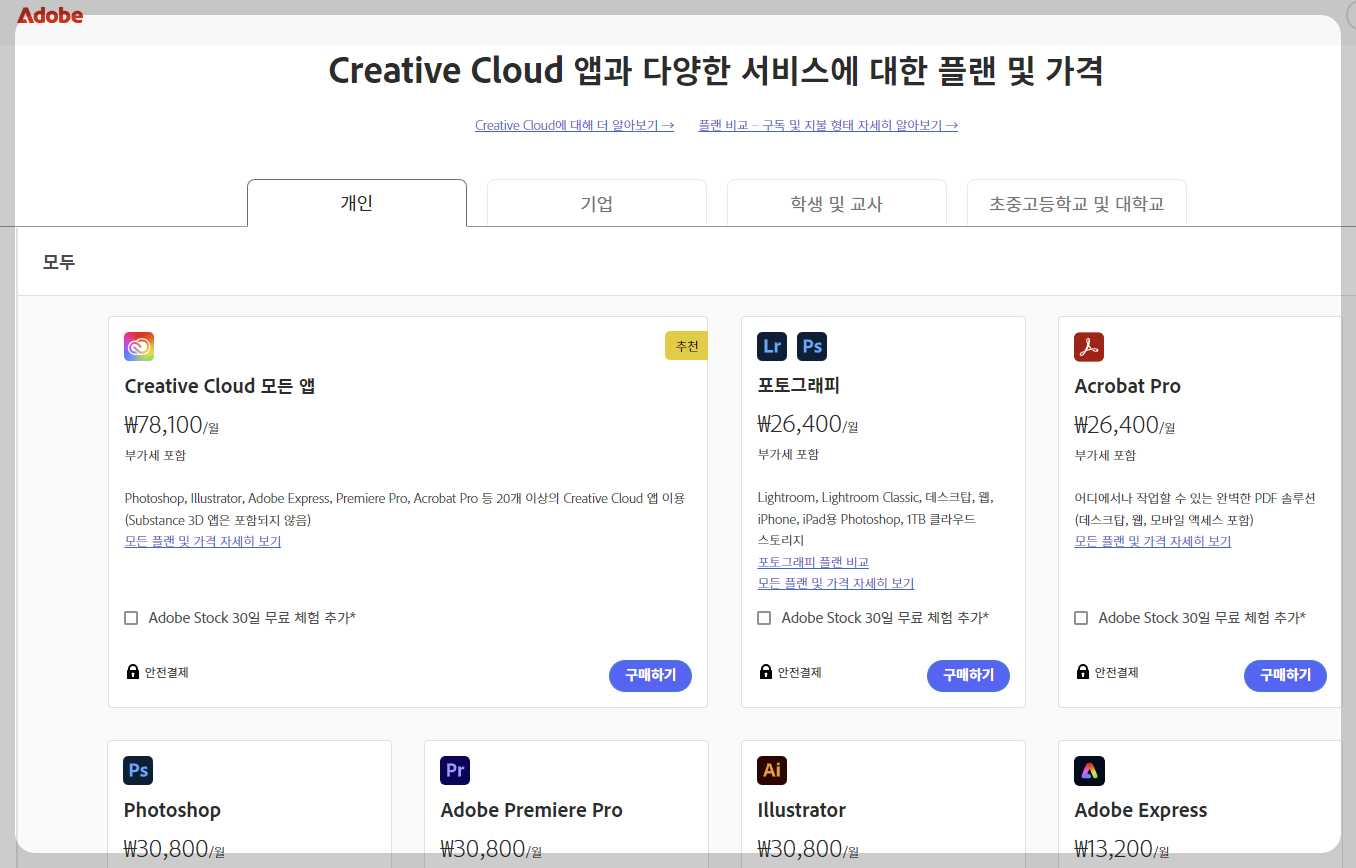This screenshot has width=1356, height=868.
Task: Click the page heading 'Creative Cloud 앱과 다양한 서비스'
Action: [716, 71]
